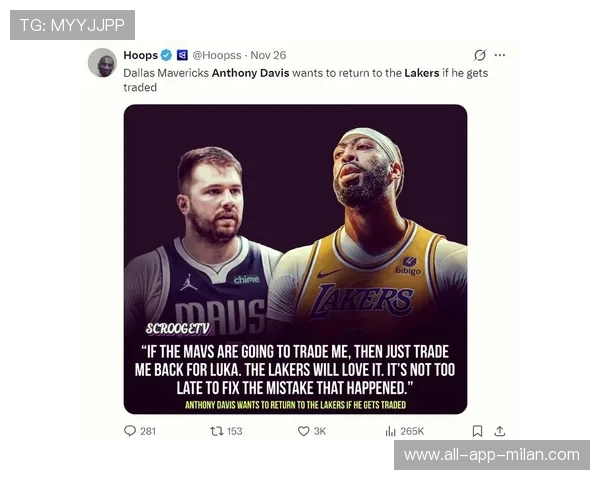Screen dimensions: 600x480
Task: View analytics icon showing 265K views
Action: click(x=390, y=431)
